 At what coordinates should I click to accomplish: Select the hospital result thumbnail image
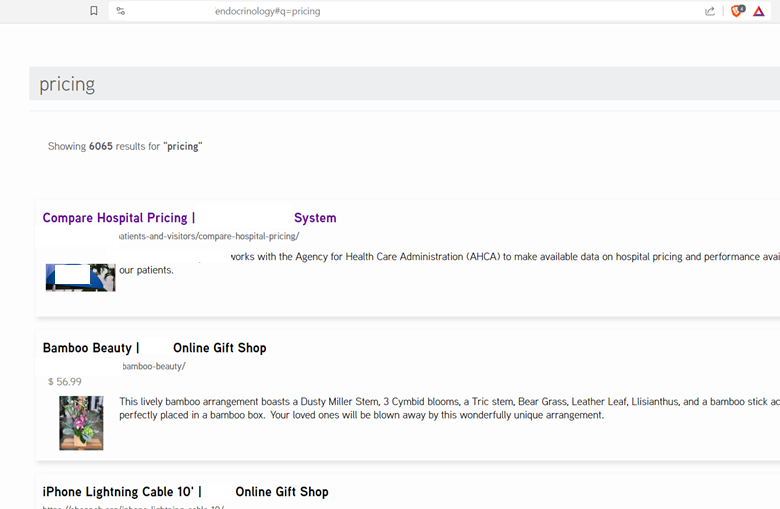tap(80, 277)
